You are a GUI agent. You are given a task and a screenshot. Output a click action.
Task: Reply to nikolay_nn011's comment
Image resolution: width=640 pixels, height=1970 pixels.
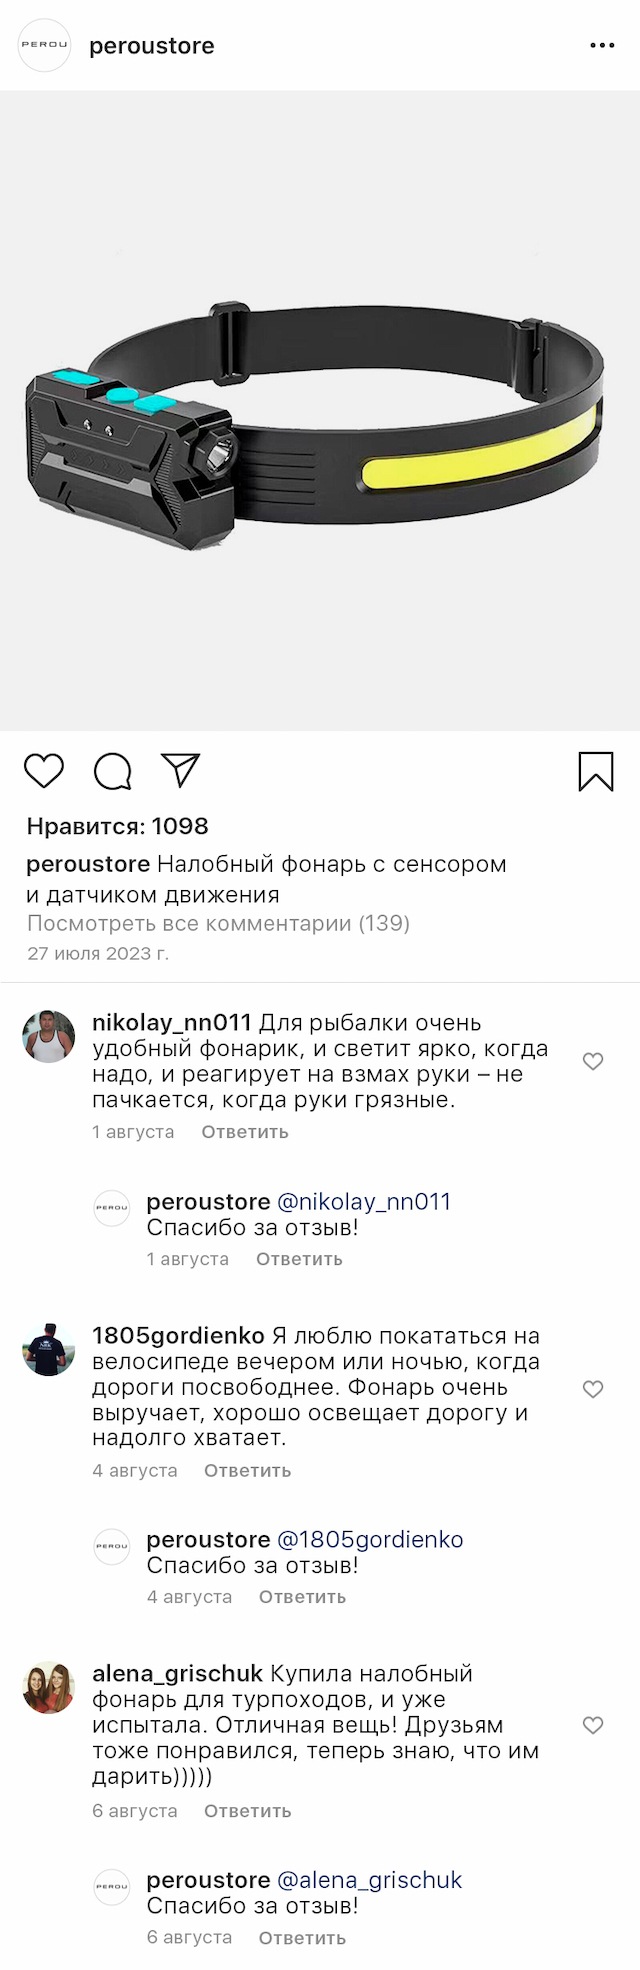coord(245,1132)
